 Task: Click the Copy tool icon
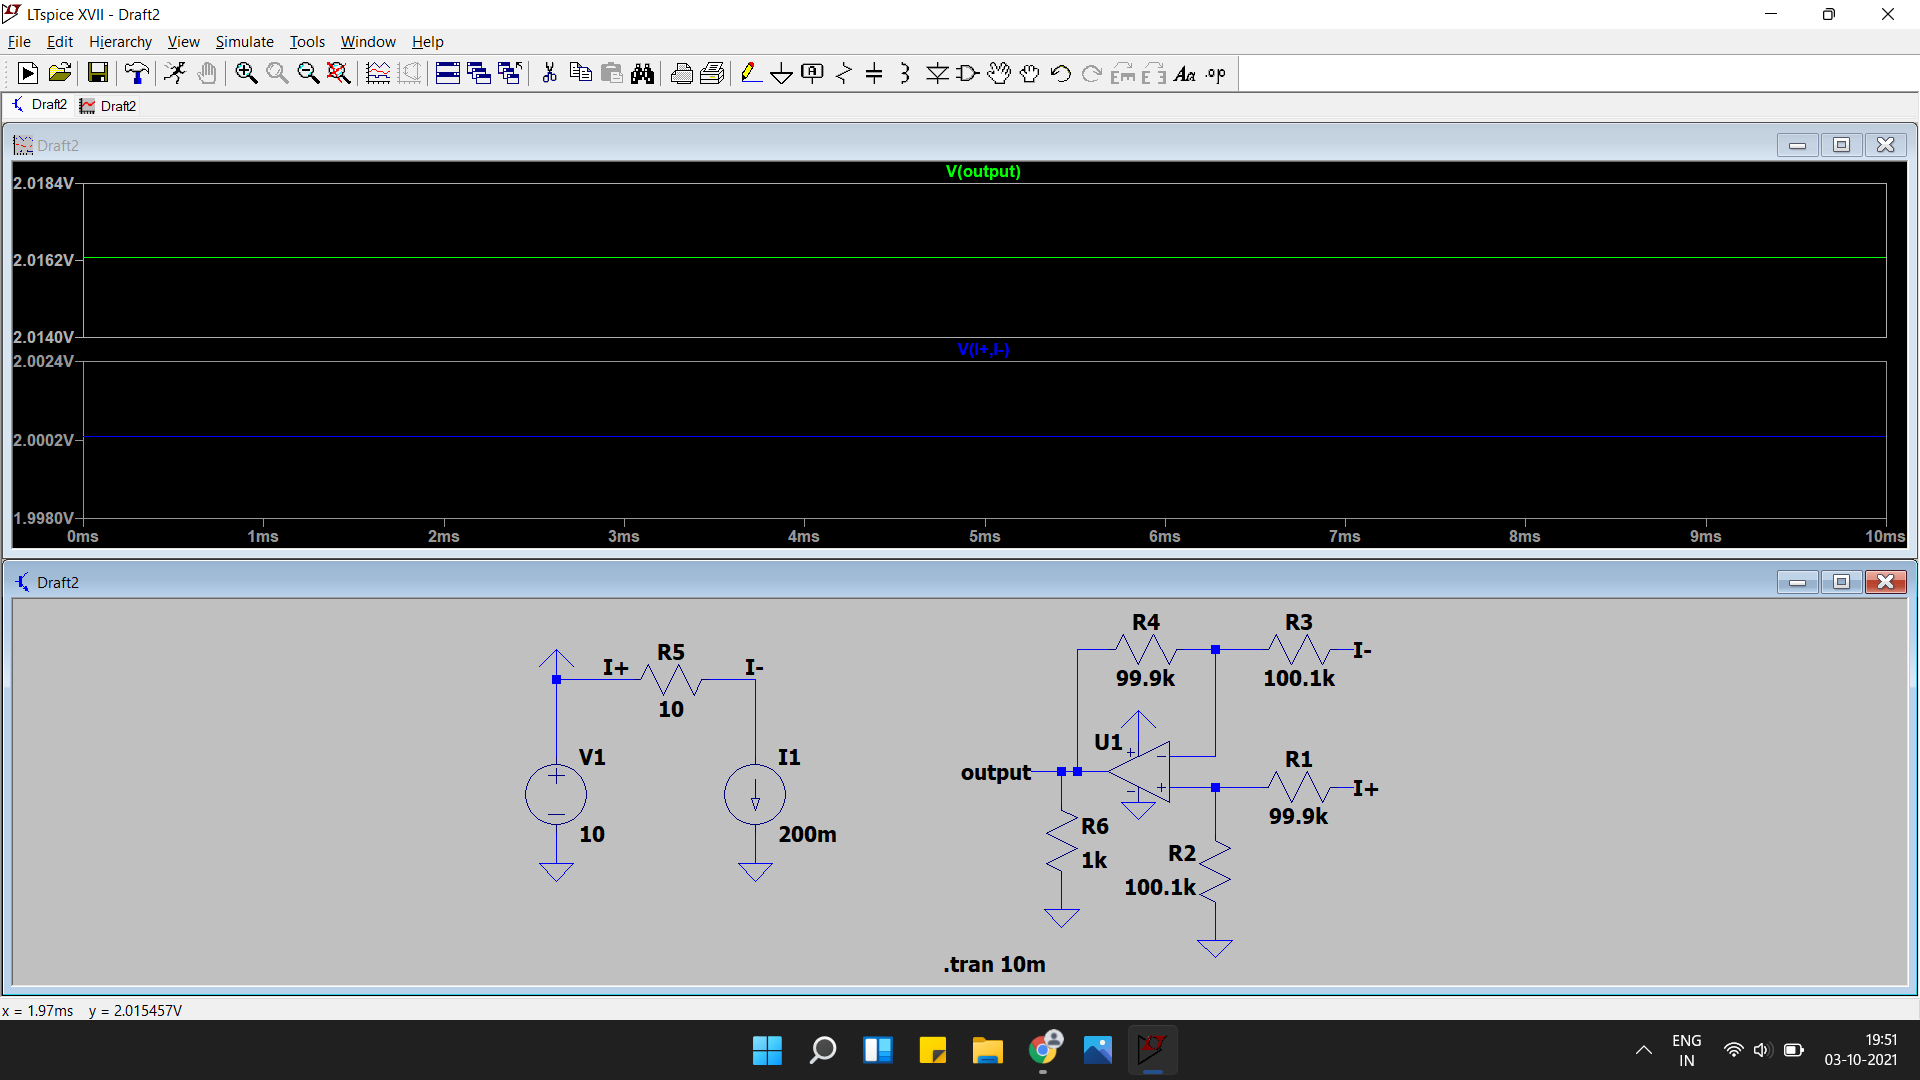click(x=580, y=73)
